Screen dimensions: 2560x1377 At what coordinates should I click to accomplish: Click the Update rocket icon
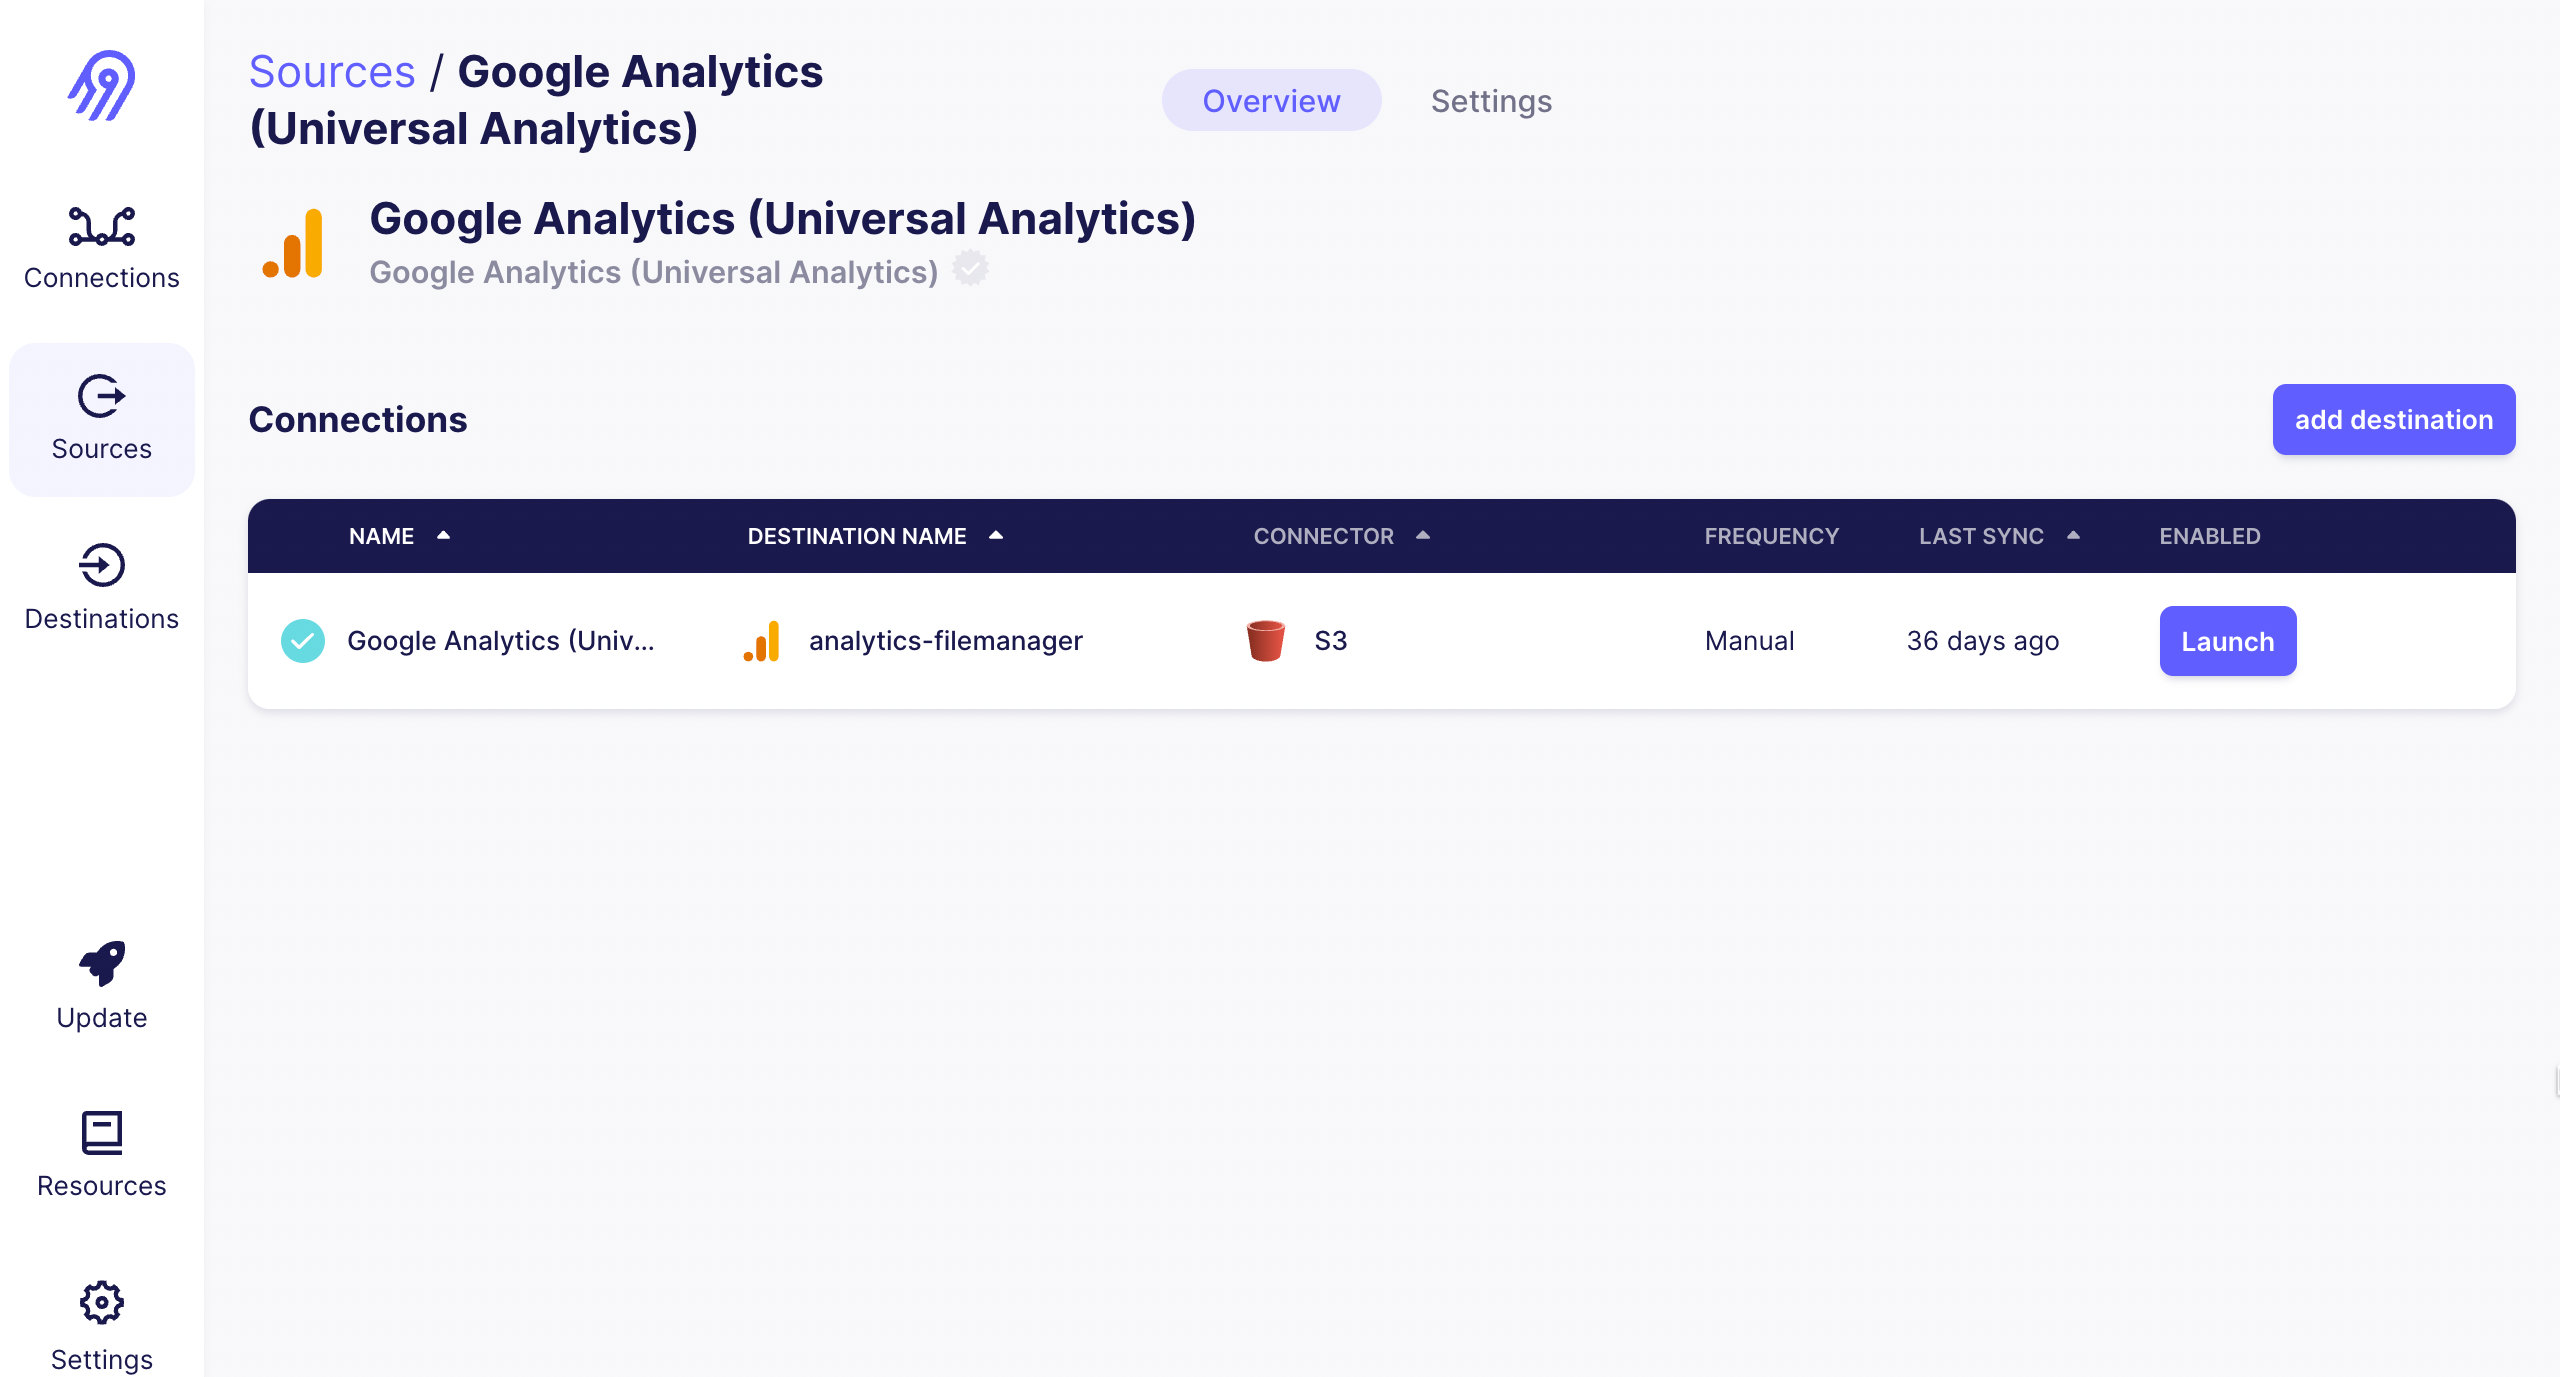click(x=102, y=963)
